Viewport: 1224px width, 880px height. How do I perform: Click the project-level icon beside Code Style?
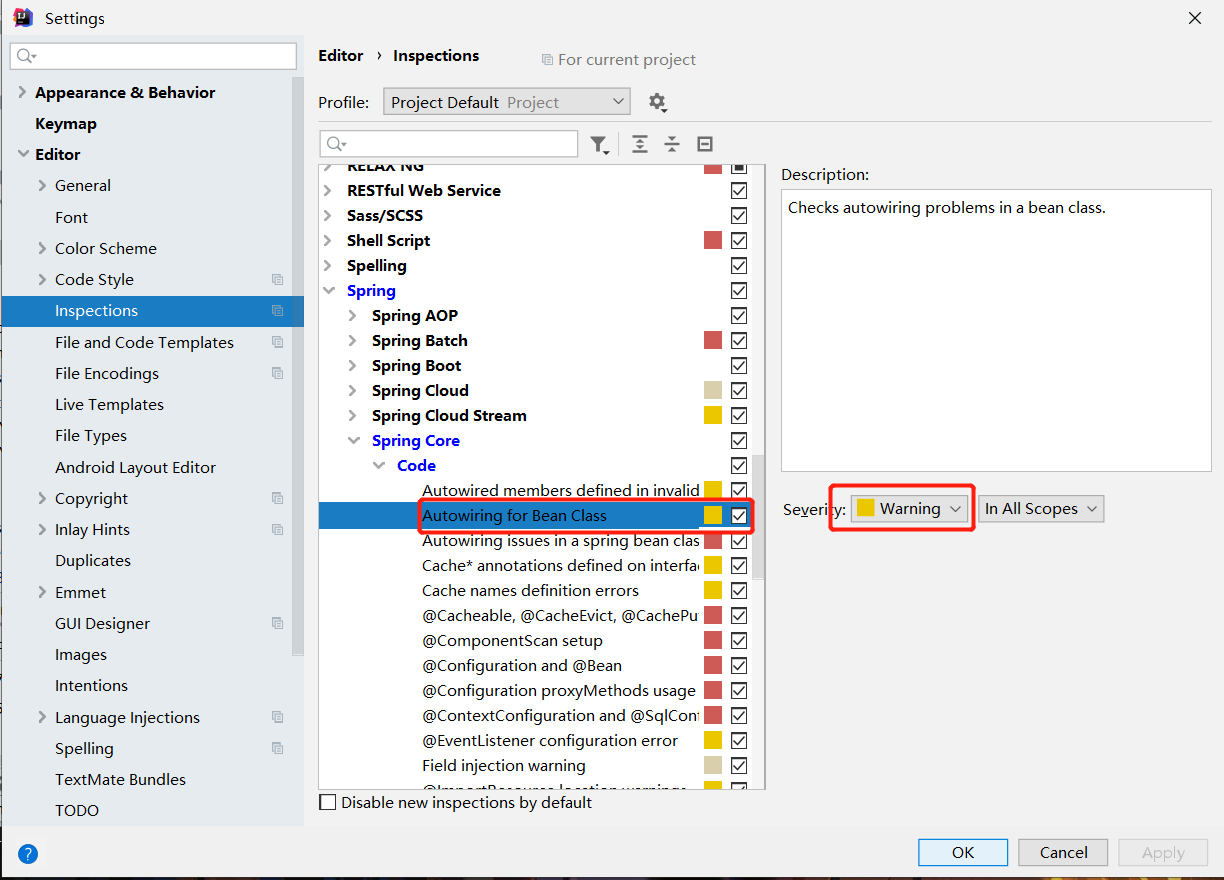tap(277, 280)
